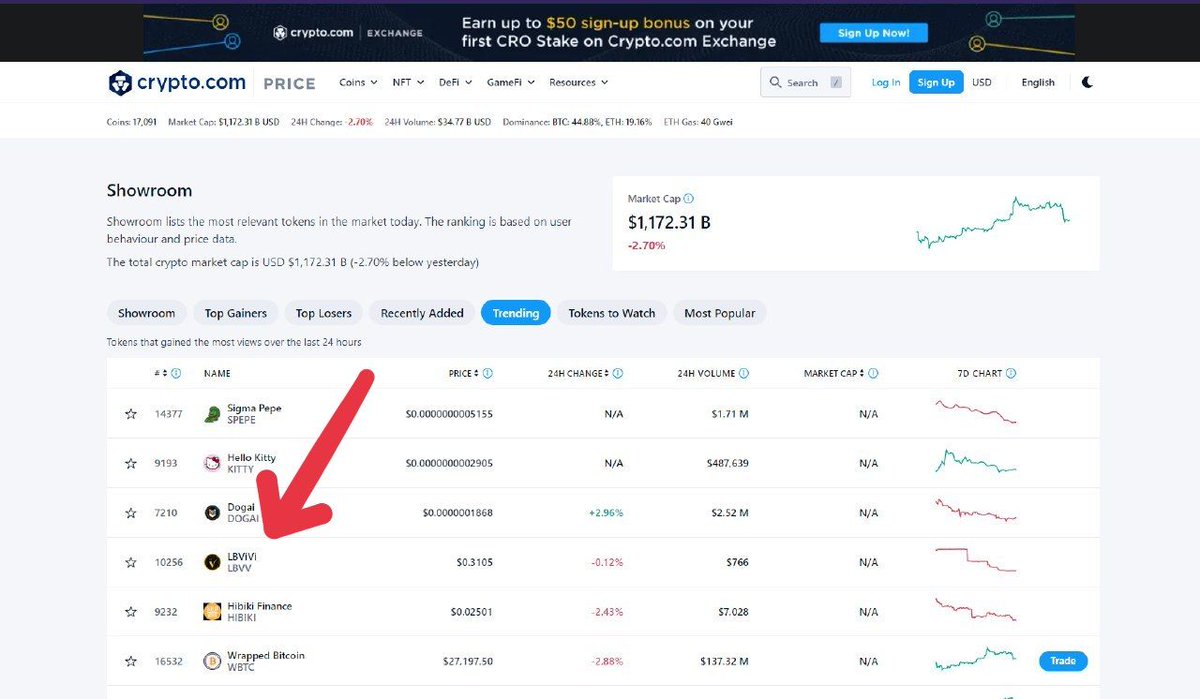This screenshot has width=1200, height=699.
Task: Click the Log In link
Action: (x=886, y=82)
